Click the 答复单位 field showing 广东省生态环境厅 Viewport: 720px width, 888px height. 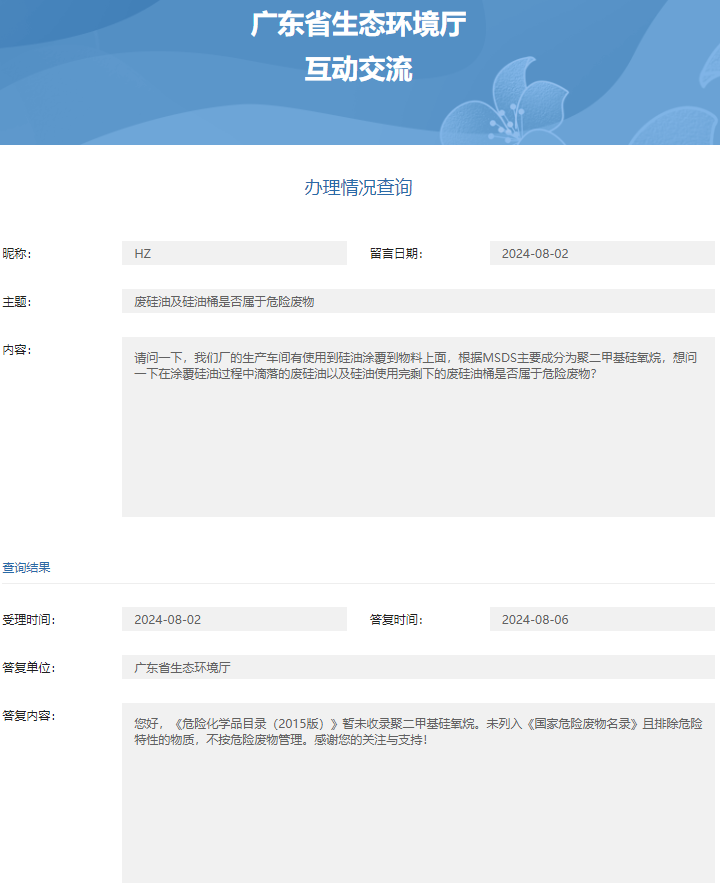click(418, 668)
